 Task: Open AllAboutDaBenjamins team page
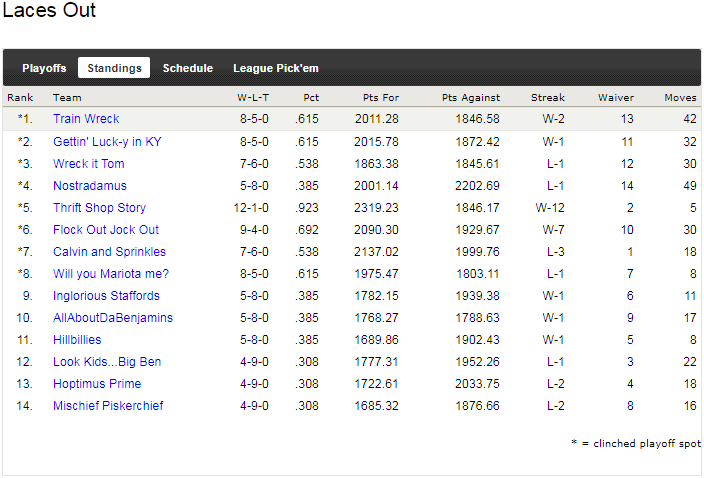[113, 318]
